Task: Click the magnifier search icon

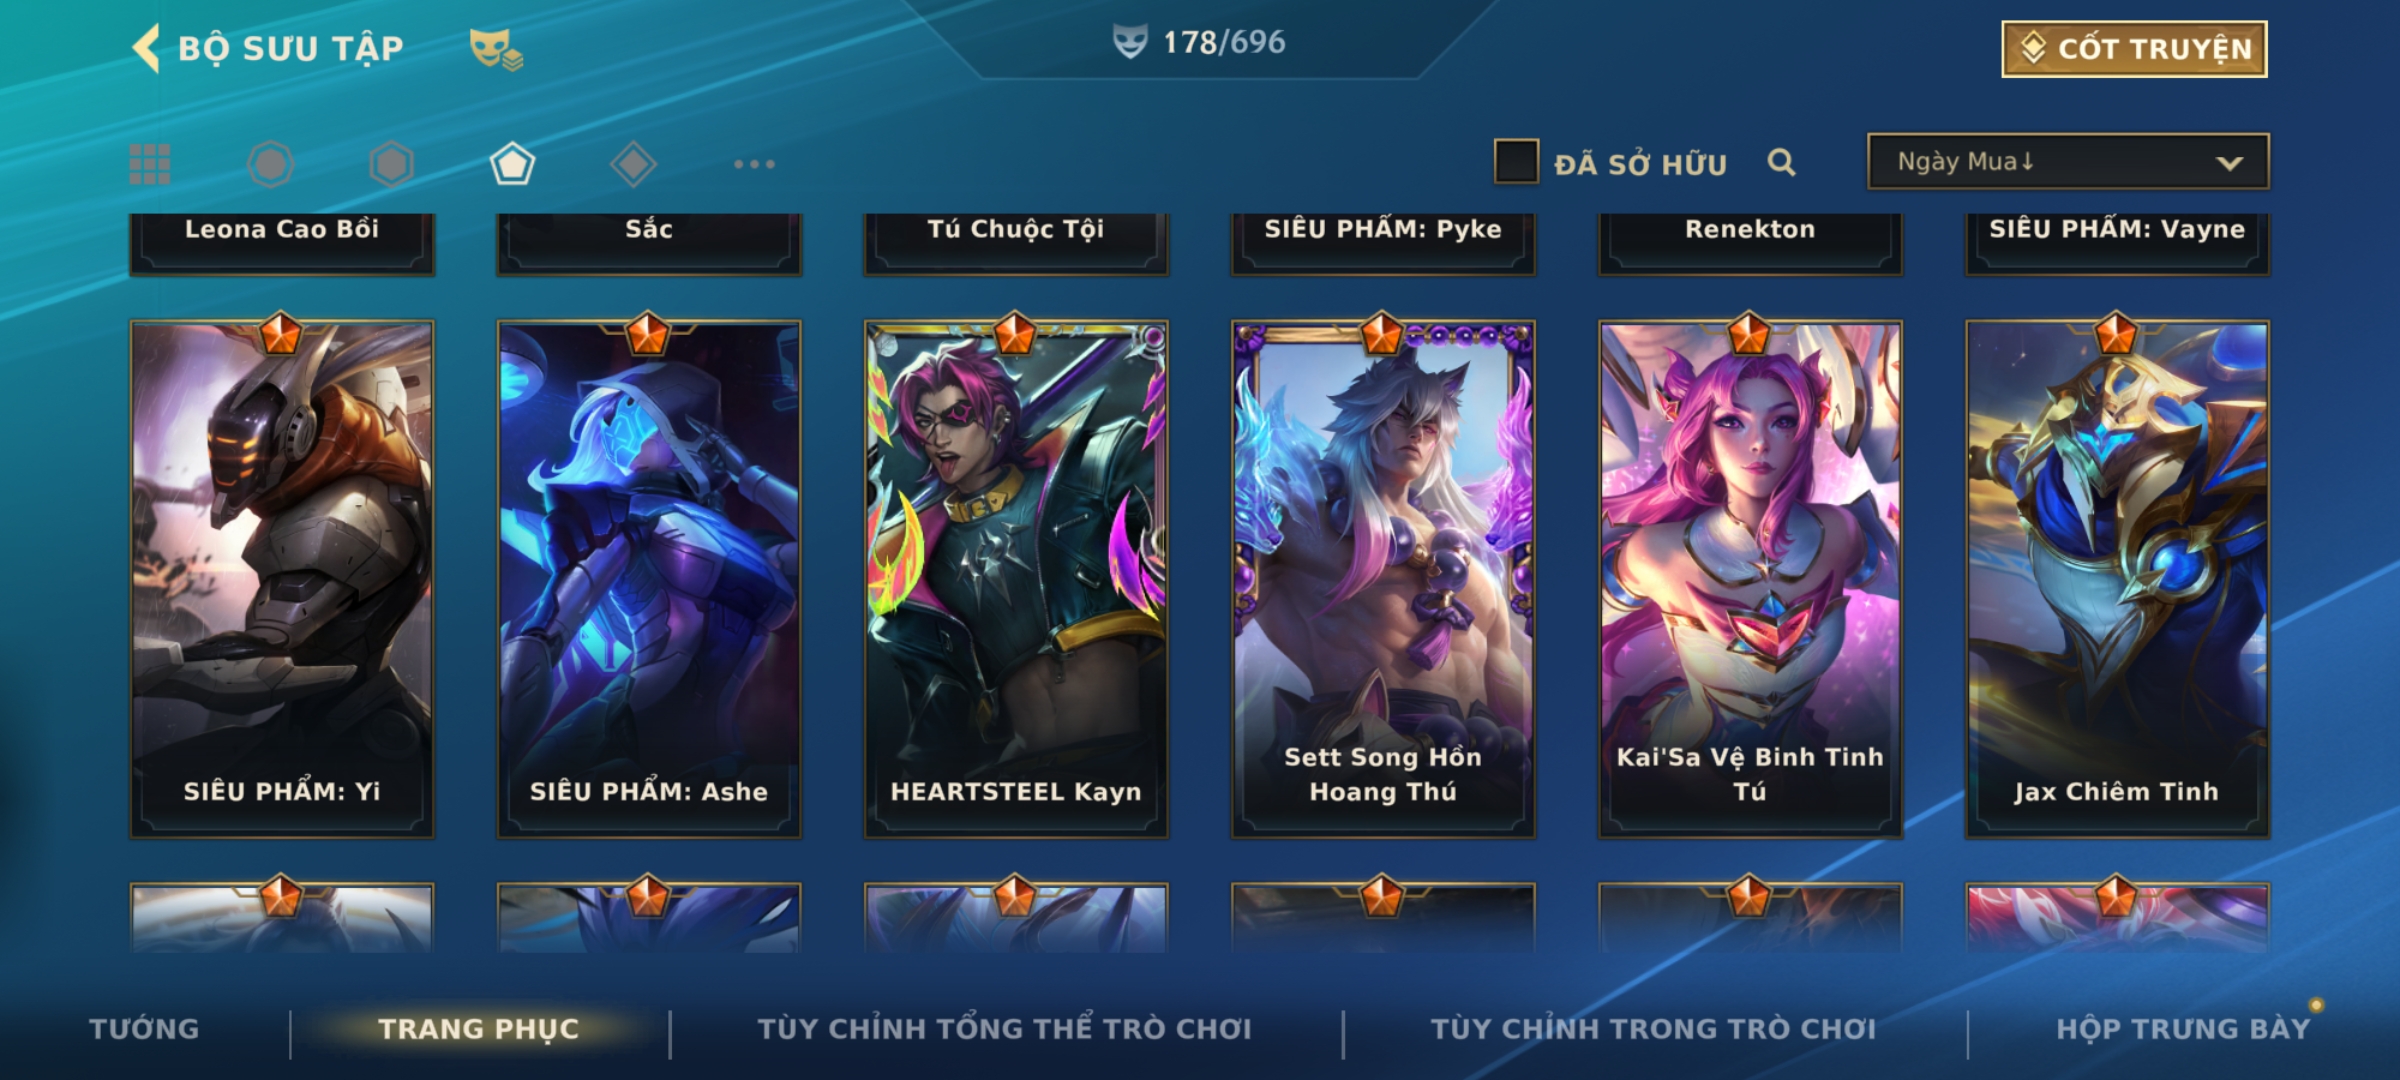Action: 1781,162
